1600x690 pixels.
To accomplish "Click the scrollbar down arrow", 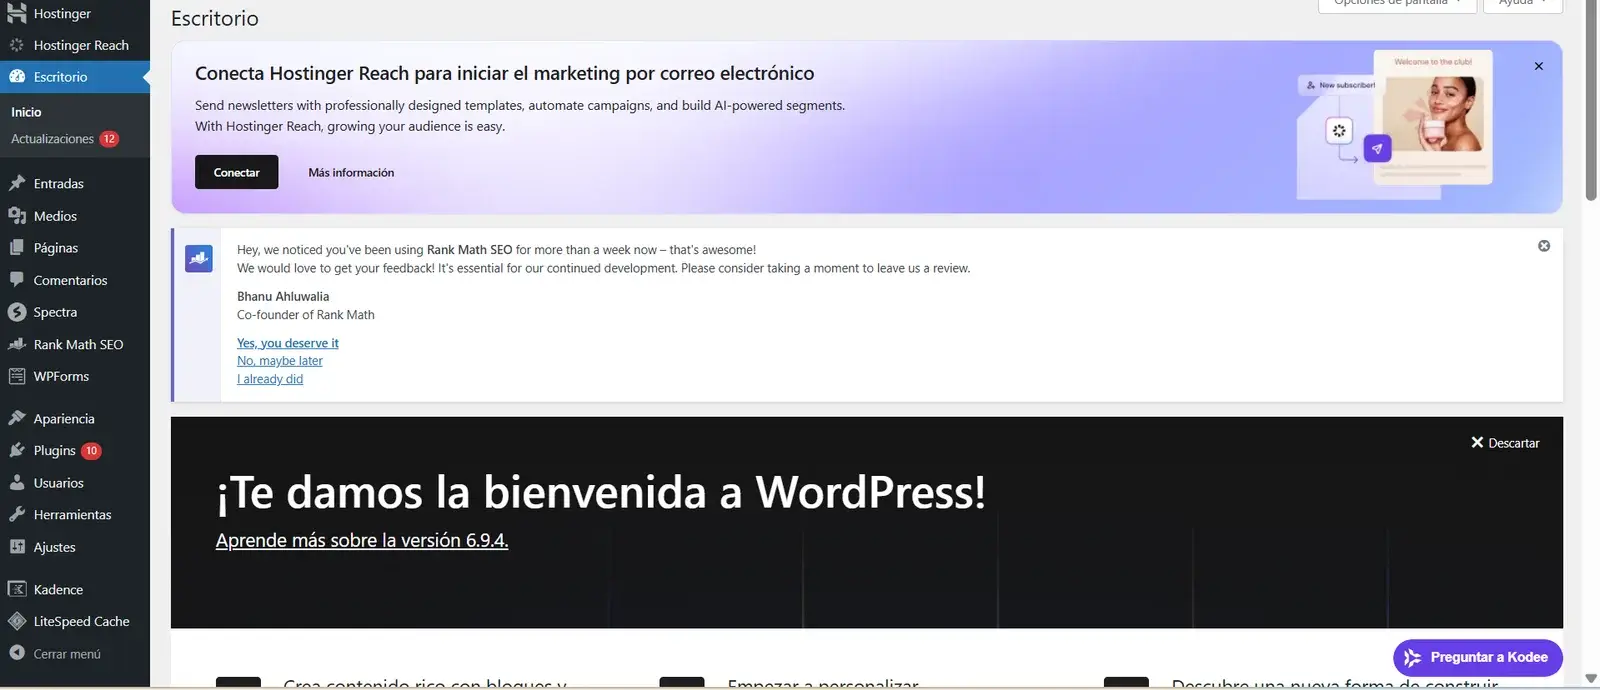I will pos(1591,679).
